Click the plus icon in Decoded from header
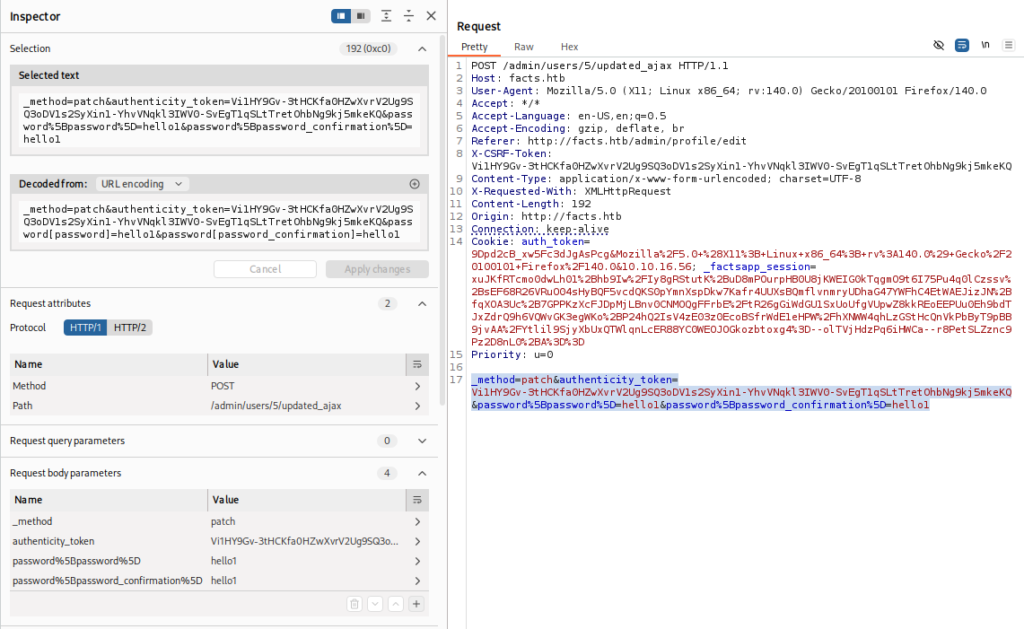This screenshot has width=1024, height=629. tap(414, 184)
